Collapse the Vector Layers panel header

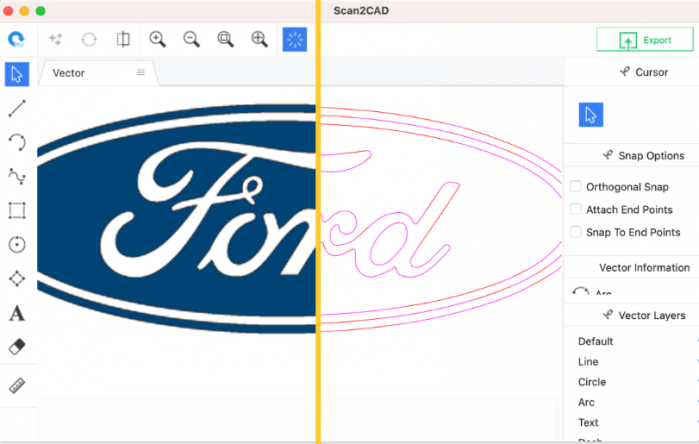tap(644, 315)
